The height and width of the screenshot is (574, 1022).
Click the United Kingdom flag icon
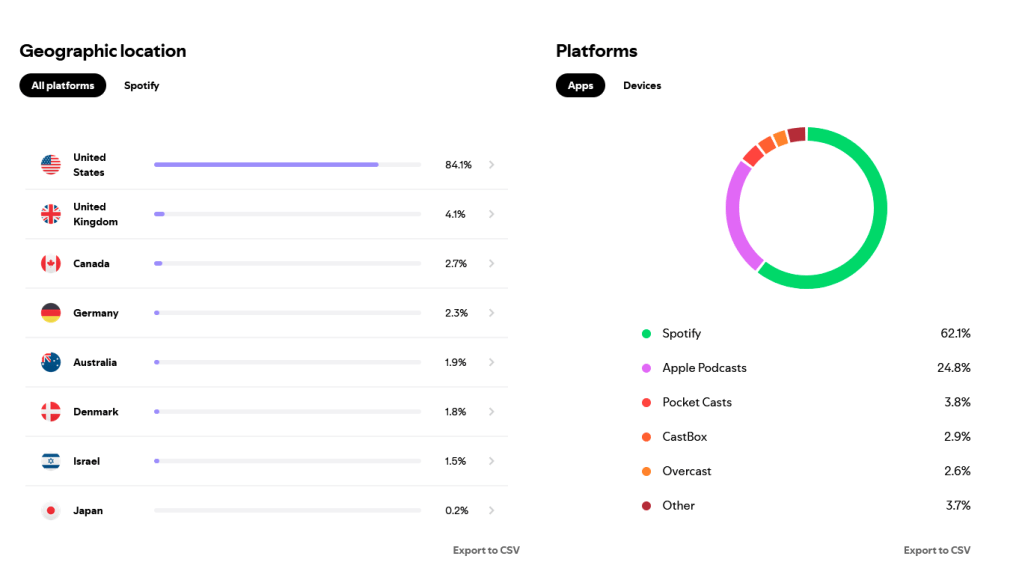(x=51, y=214)
